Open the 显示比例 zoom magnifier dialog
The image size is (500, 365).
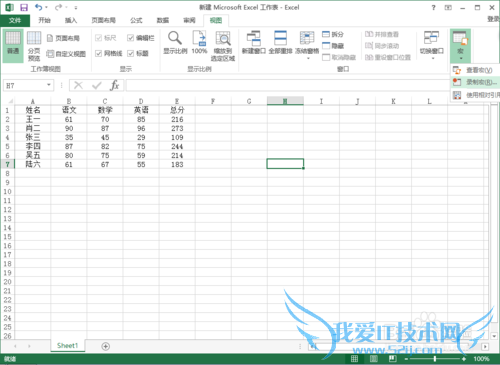(175, 42)
